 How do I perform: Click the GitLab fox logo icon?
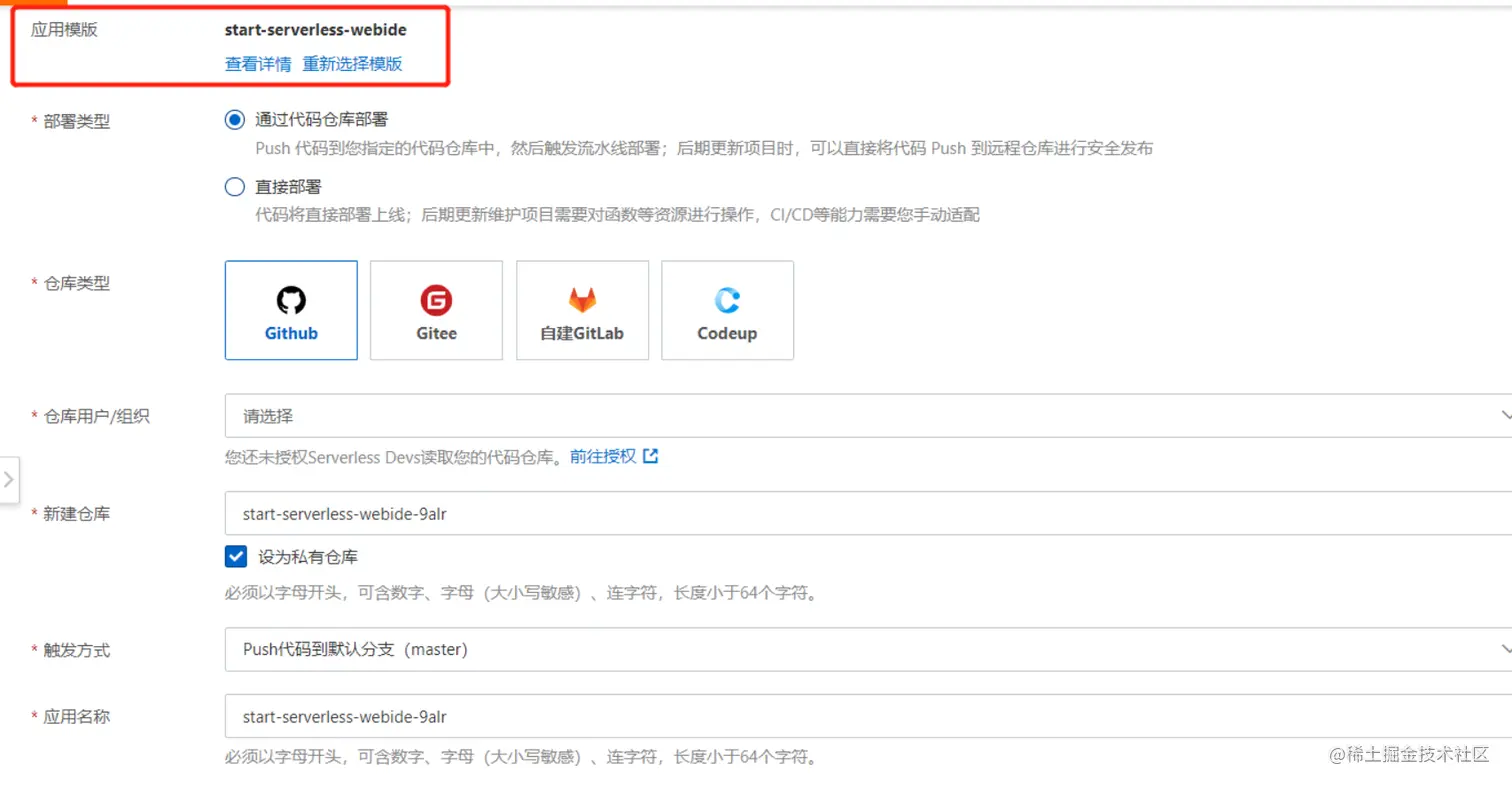coord(582,300)
